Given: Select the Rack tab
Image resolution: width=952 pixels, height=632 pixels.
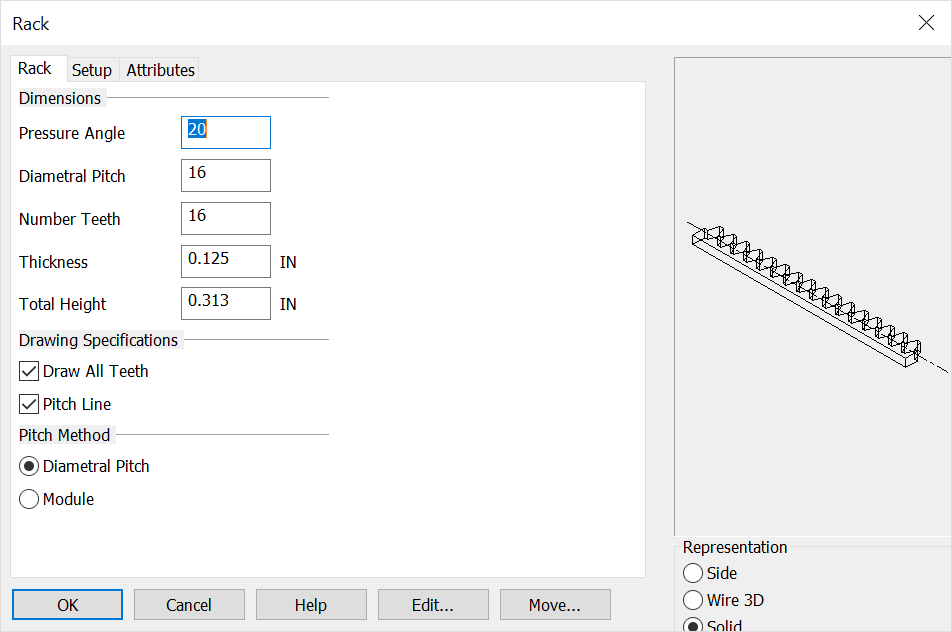Looking at the screenshot, I should (37, 68).
